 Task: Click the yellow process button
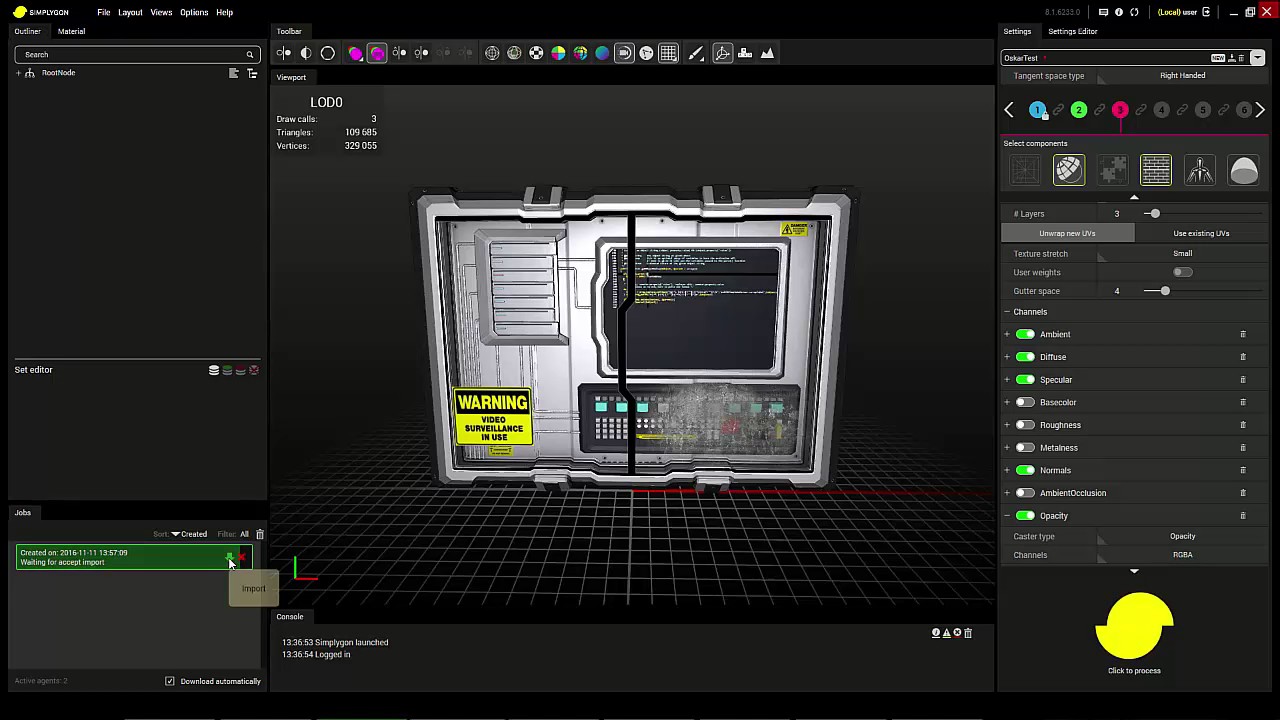pos(1134,627)
